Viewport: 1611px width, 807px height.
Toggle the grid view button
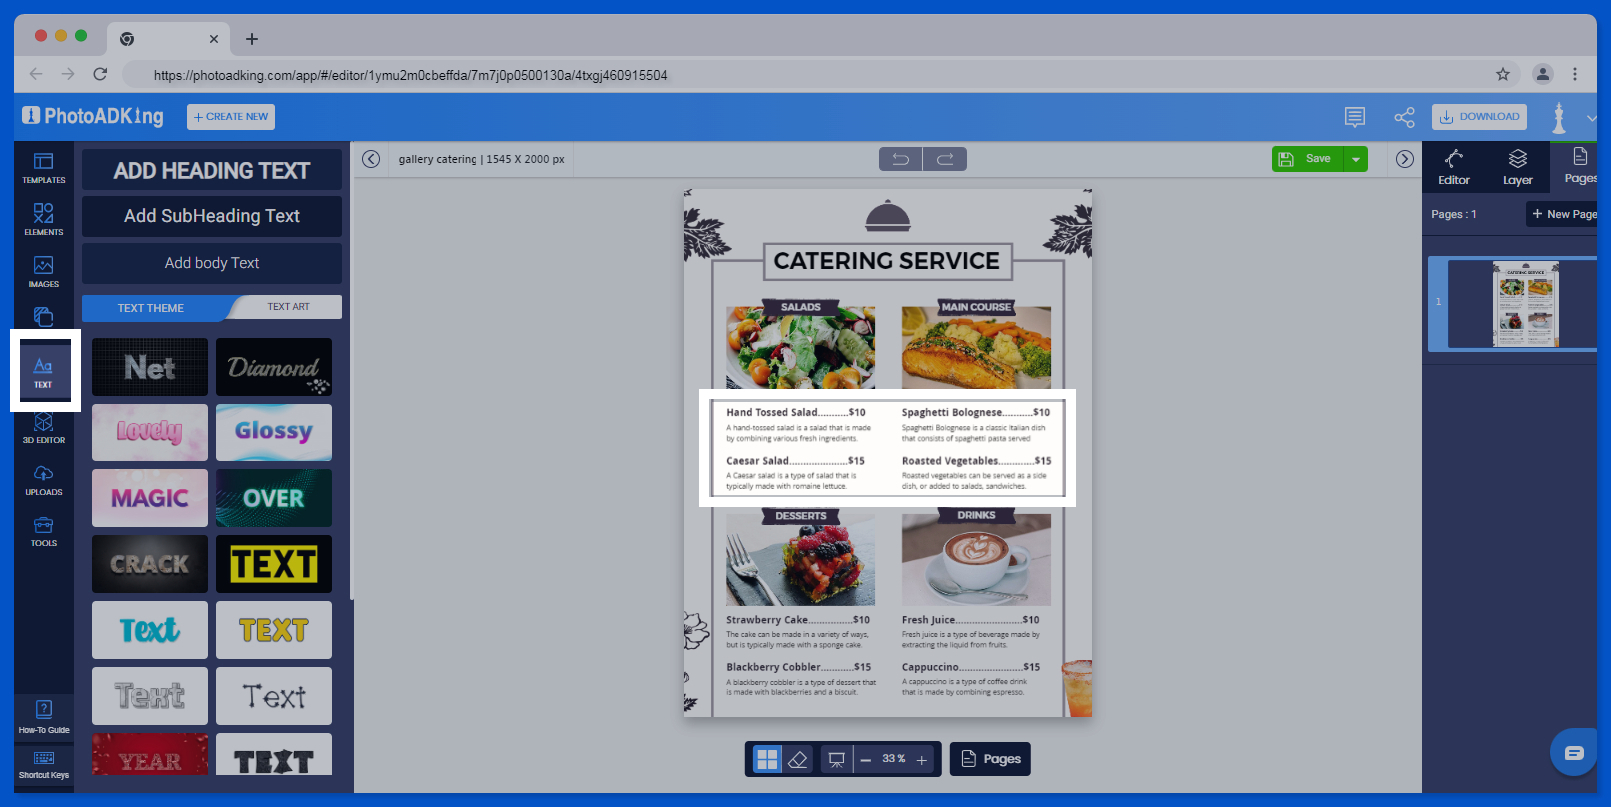pos(767,759)
